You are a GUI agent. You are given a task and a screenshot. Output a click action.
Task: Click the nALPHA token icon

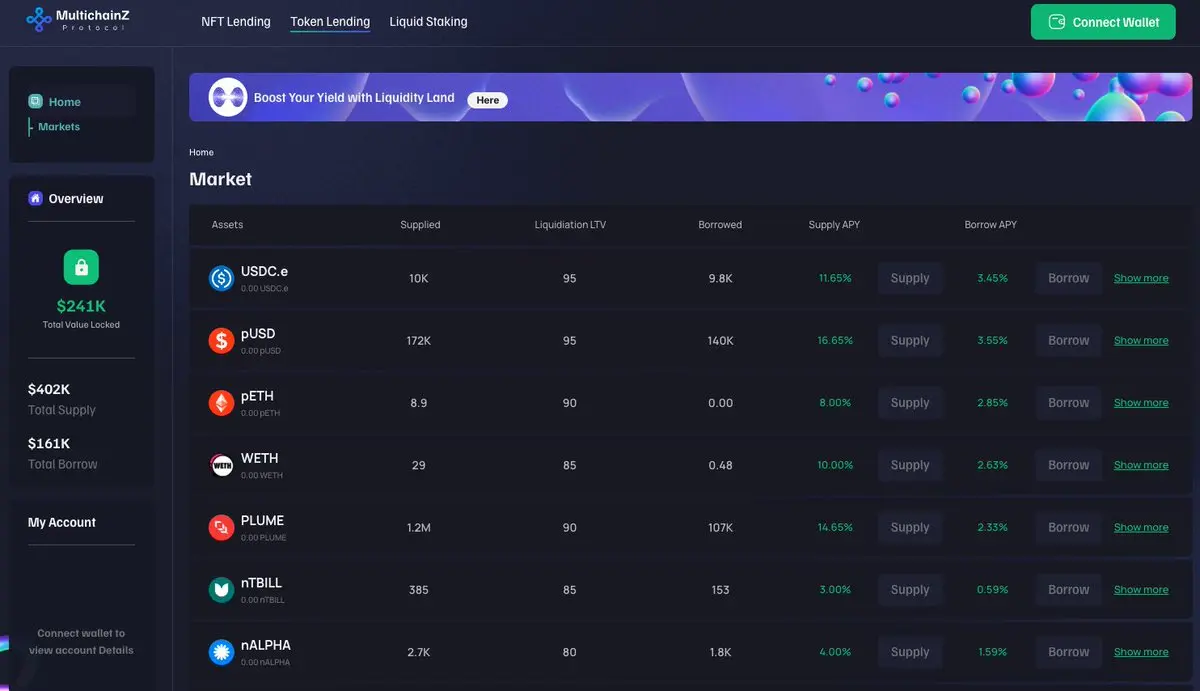(221, 652)
